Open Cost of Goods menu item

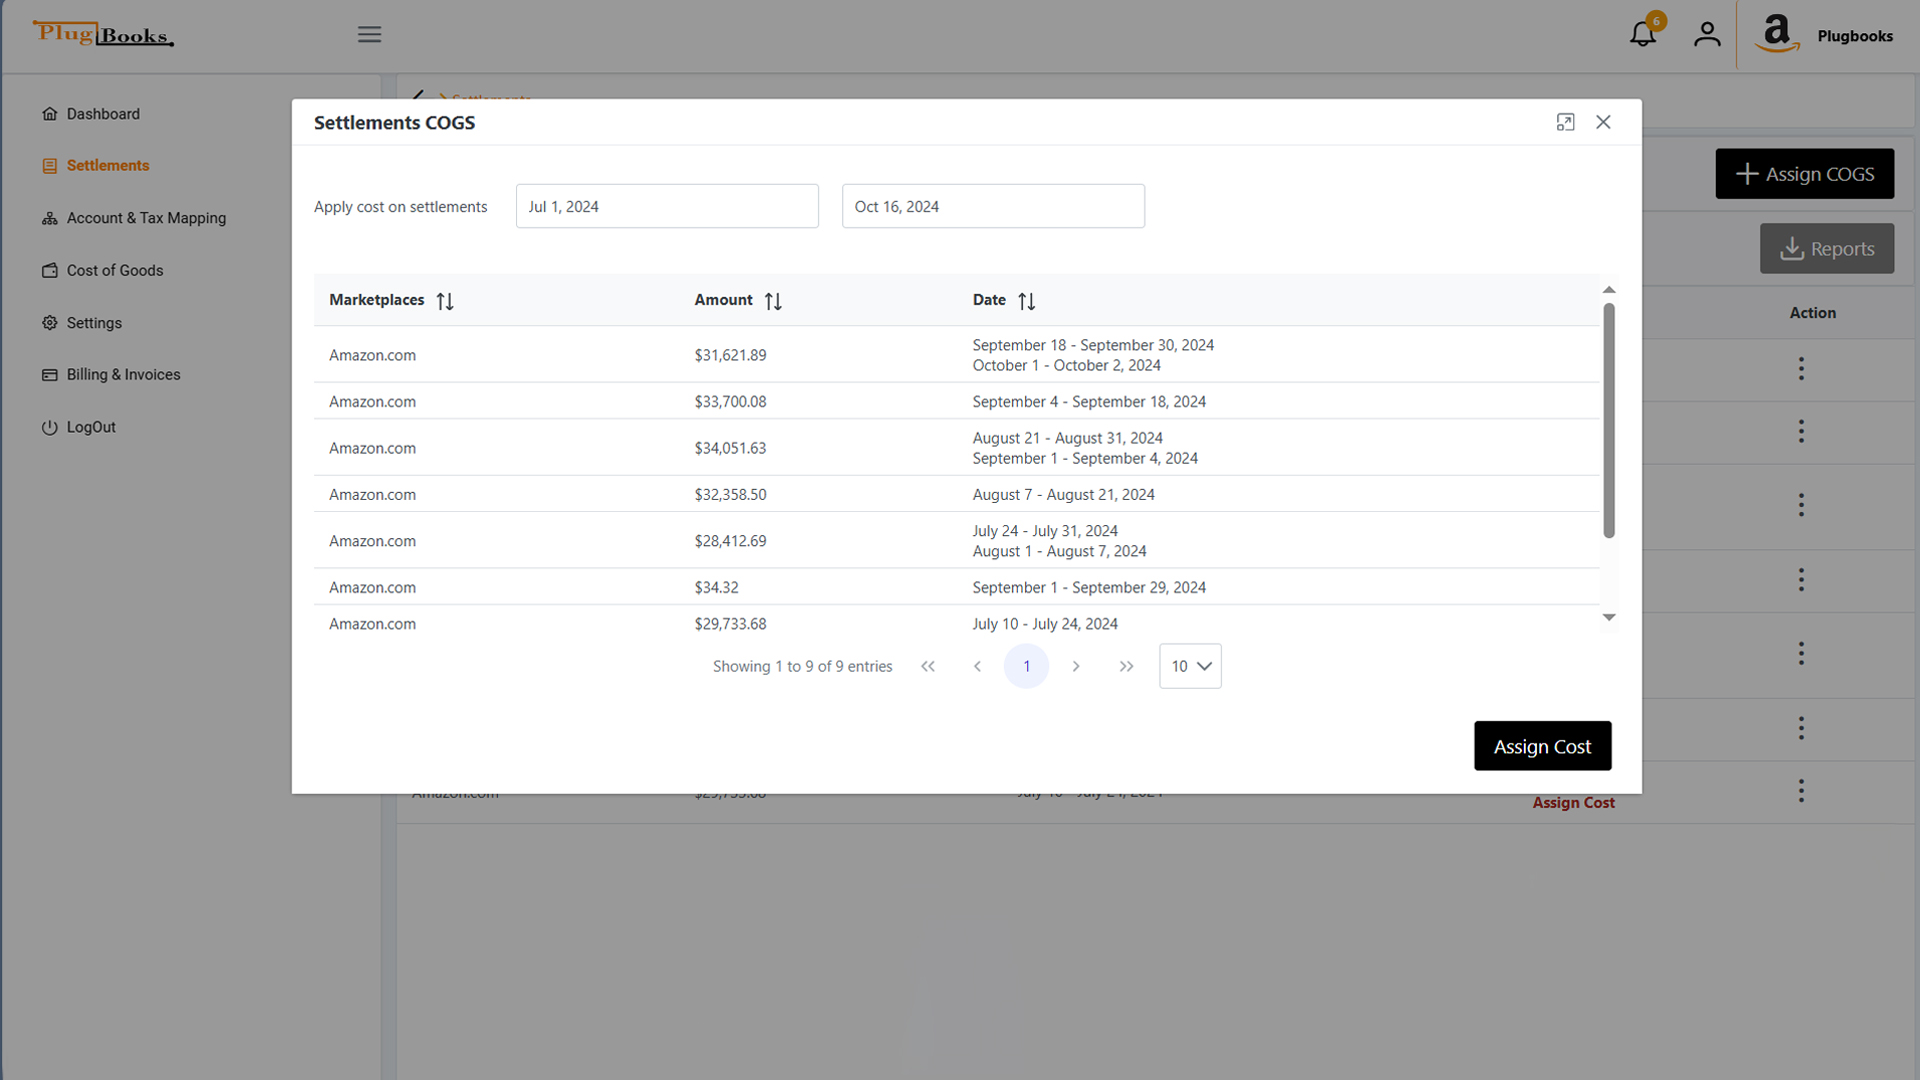tap(114, 271)
